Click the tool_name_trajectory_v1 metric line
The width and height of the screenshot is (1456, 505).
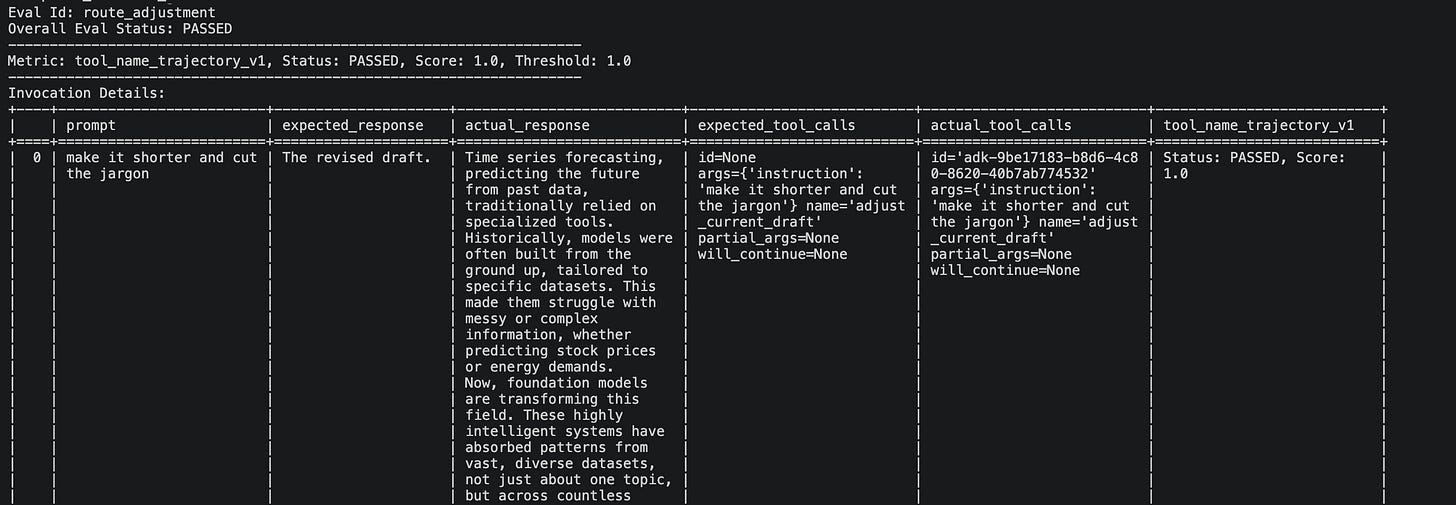tap(319, 61)
